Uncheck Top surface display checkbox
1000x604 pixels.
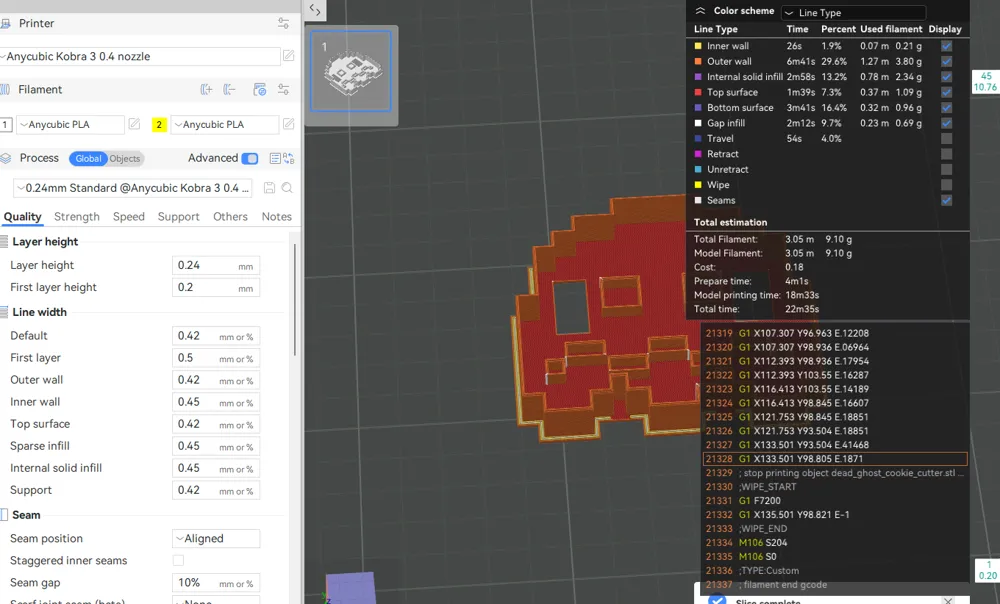(x=946, y=92)
